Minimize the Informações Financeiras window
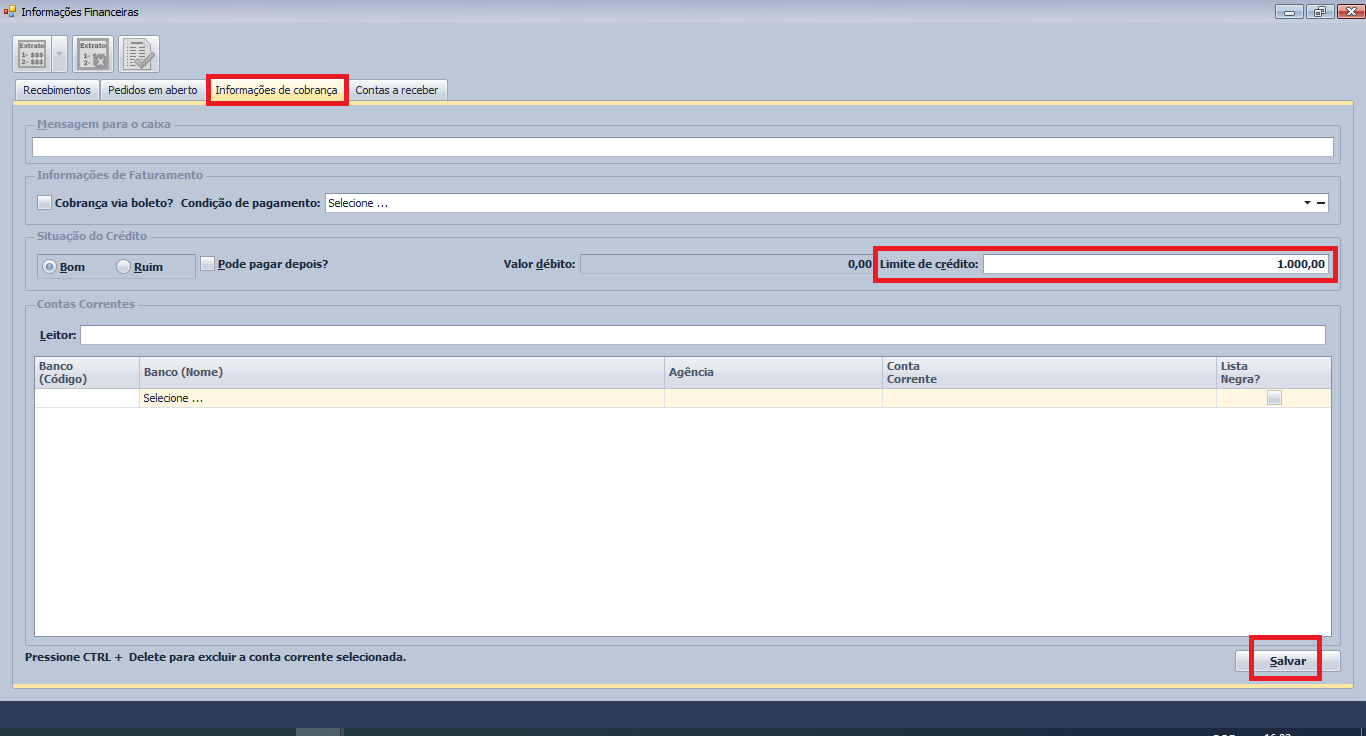Screen dimensions: 1366x736 pos(1290,12)
